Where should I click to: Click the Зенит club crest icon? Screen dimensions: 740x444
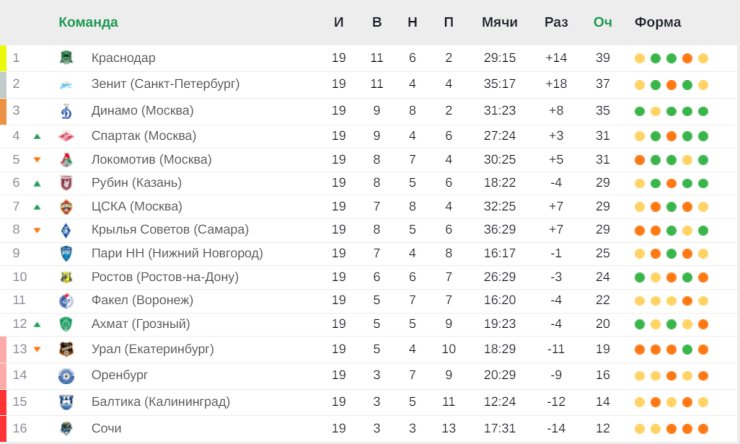click(66, 84)
